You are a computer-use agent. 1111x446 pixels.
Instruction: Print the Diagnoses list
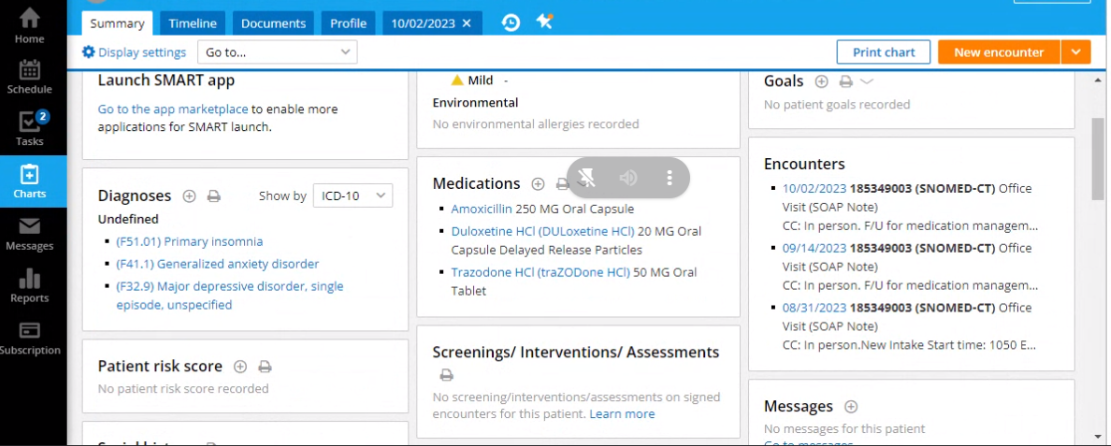click(213, 197)
